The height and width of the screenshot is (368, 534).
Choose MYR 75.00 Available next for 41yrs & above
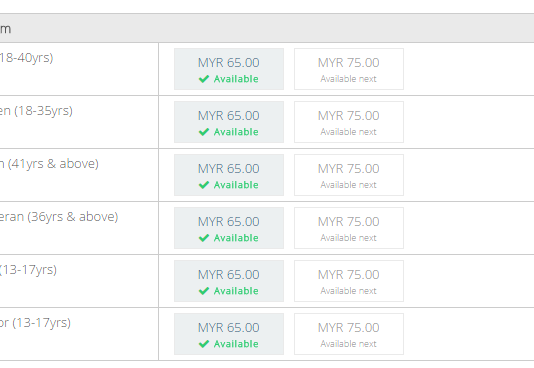pyautogui.click(x=349, y=175)
